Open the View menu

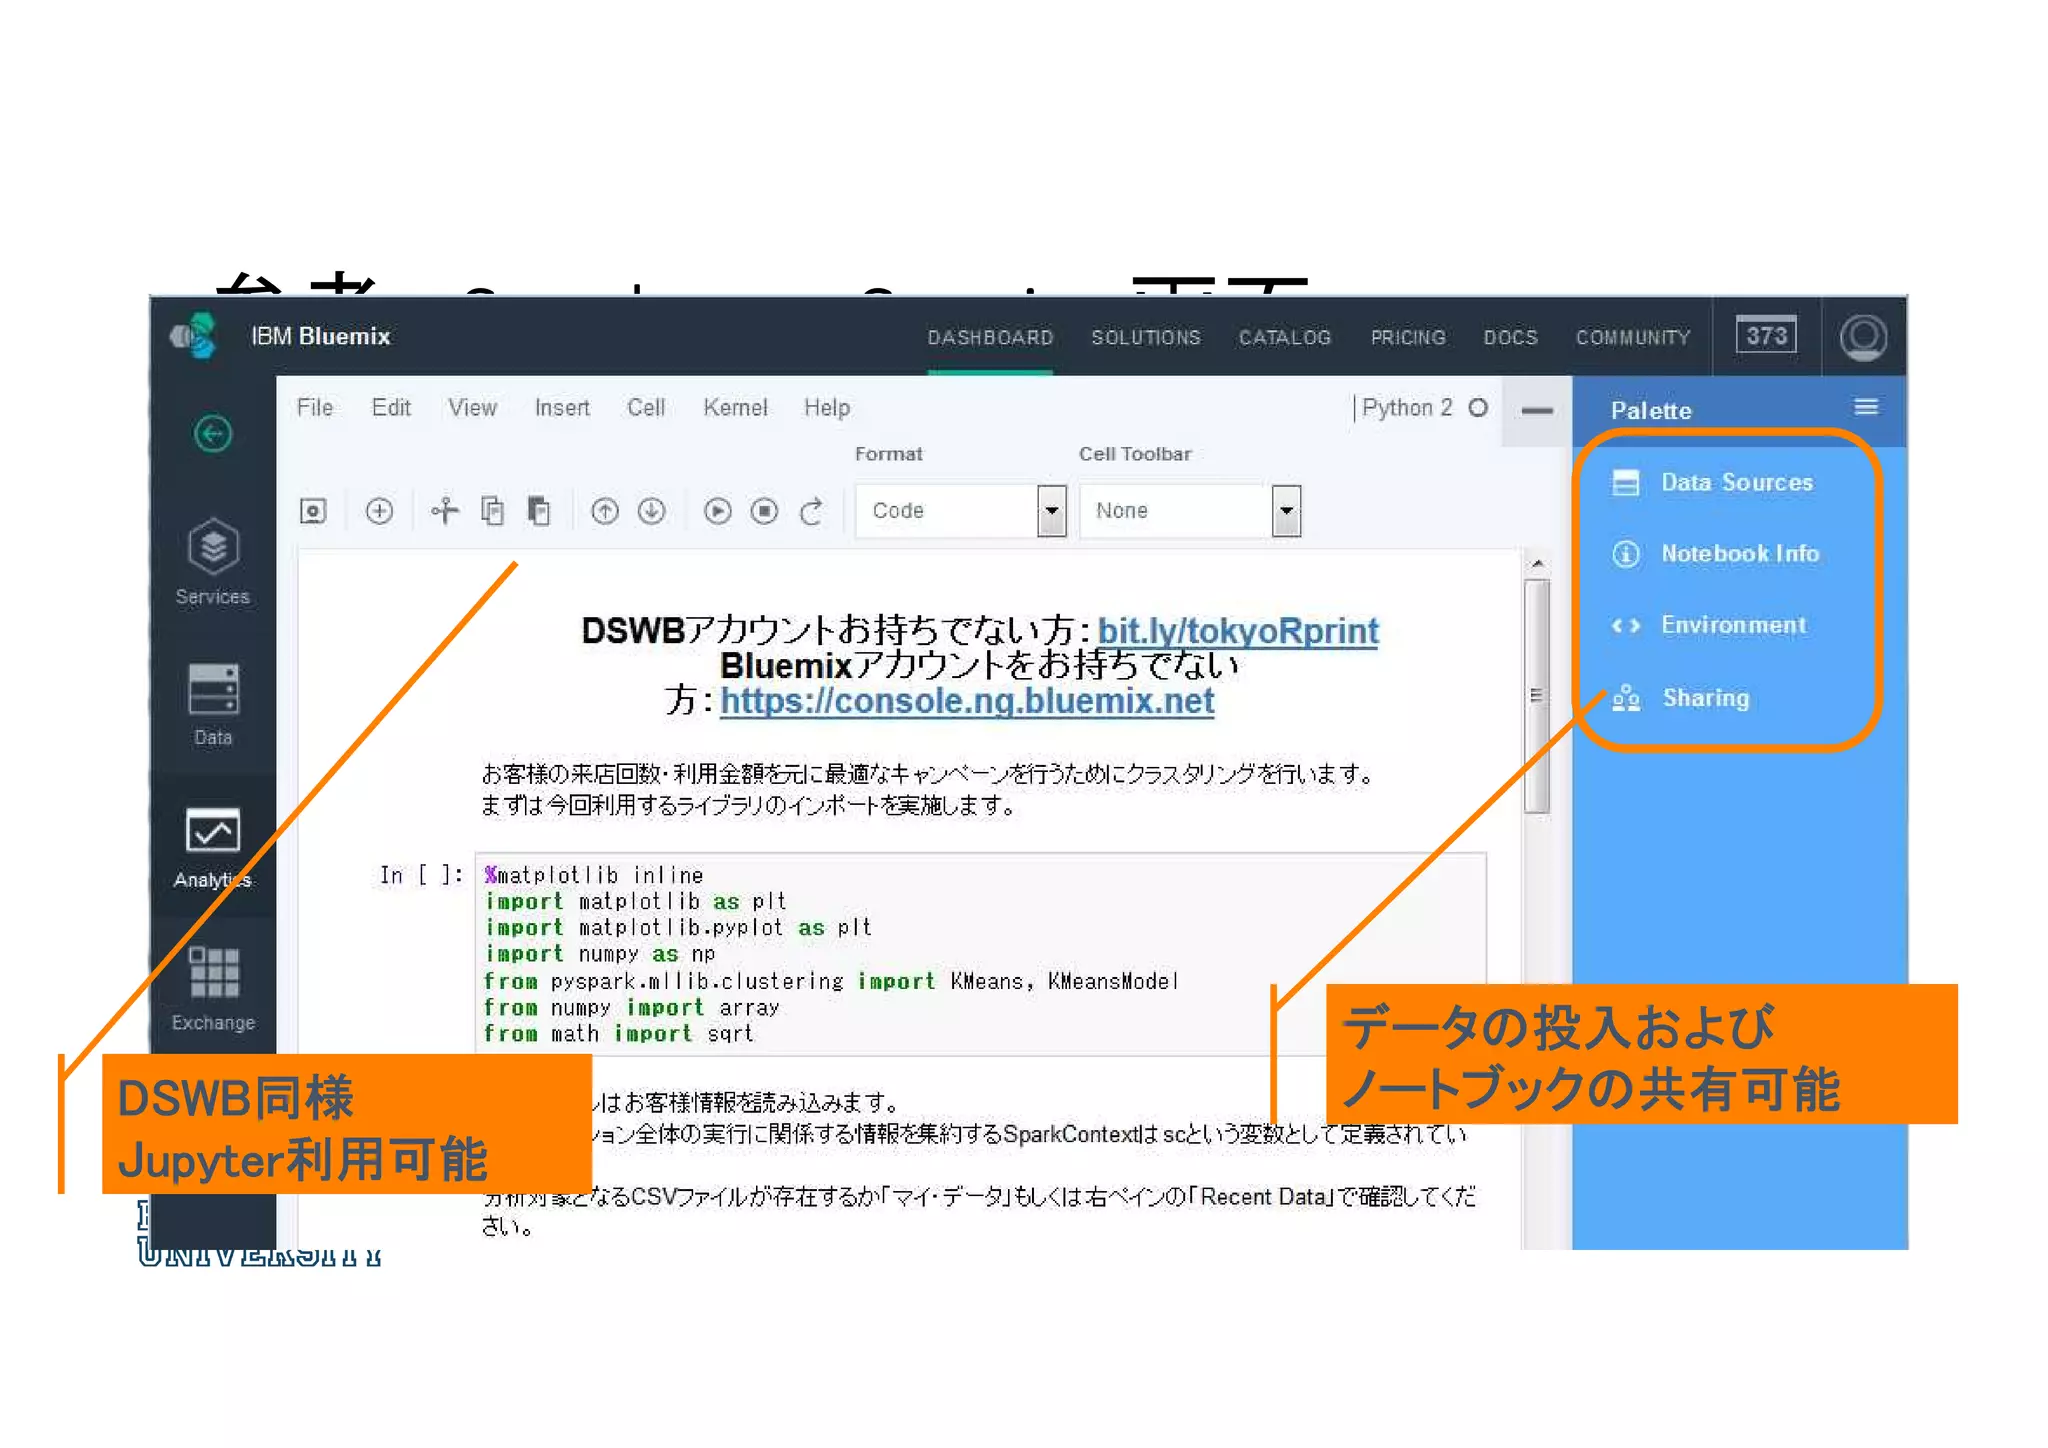coord(472,408)
